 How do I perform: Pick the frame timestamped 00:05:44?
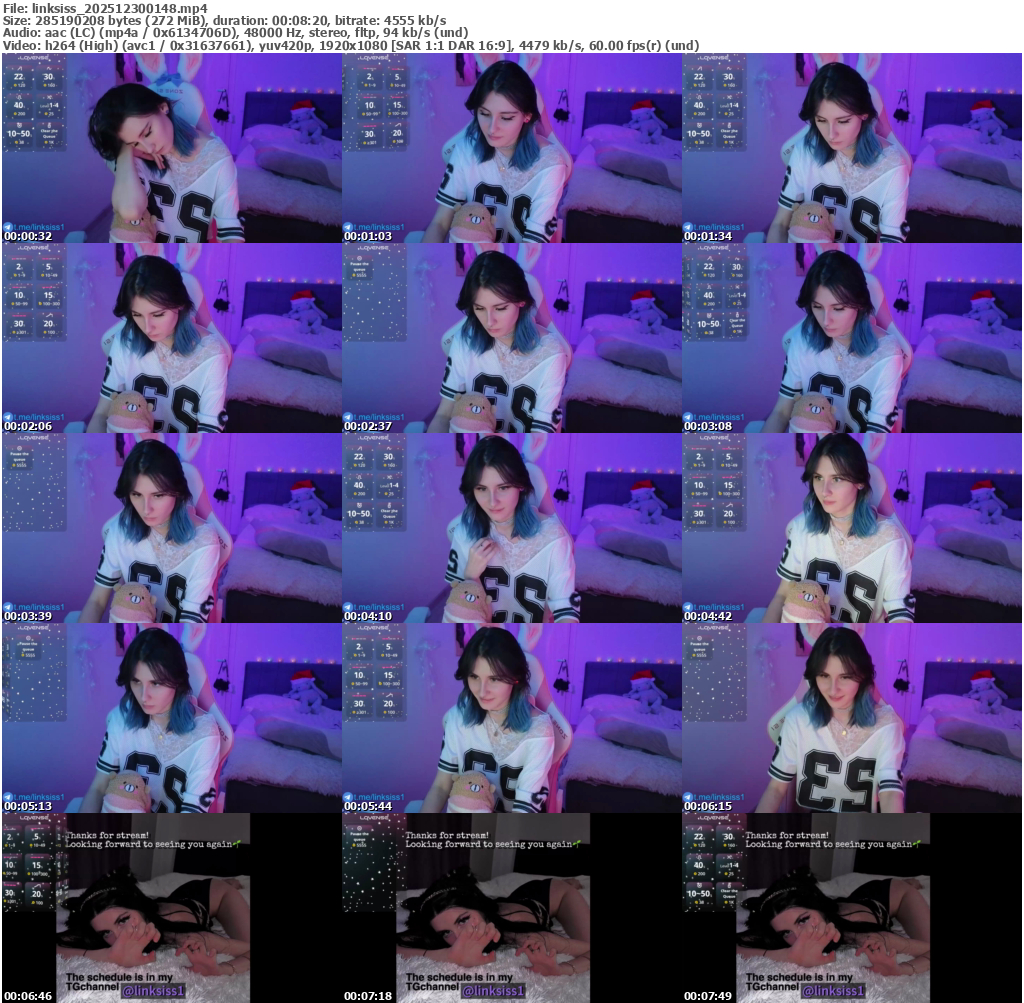coord(512,718)
